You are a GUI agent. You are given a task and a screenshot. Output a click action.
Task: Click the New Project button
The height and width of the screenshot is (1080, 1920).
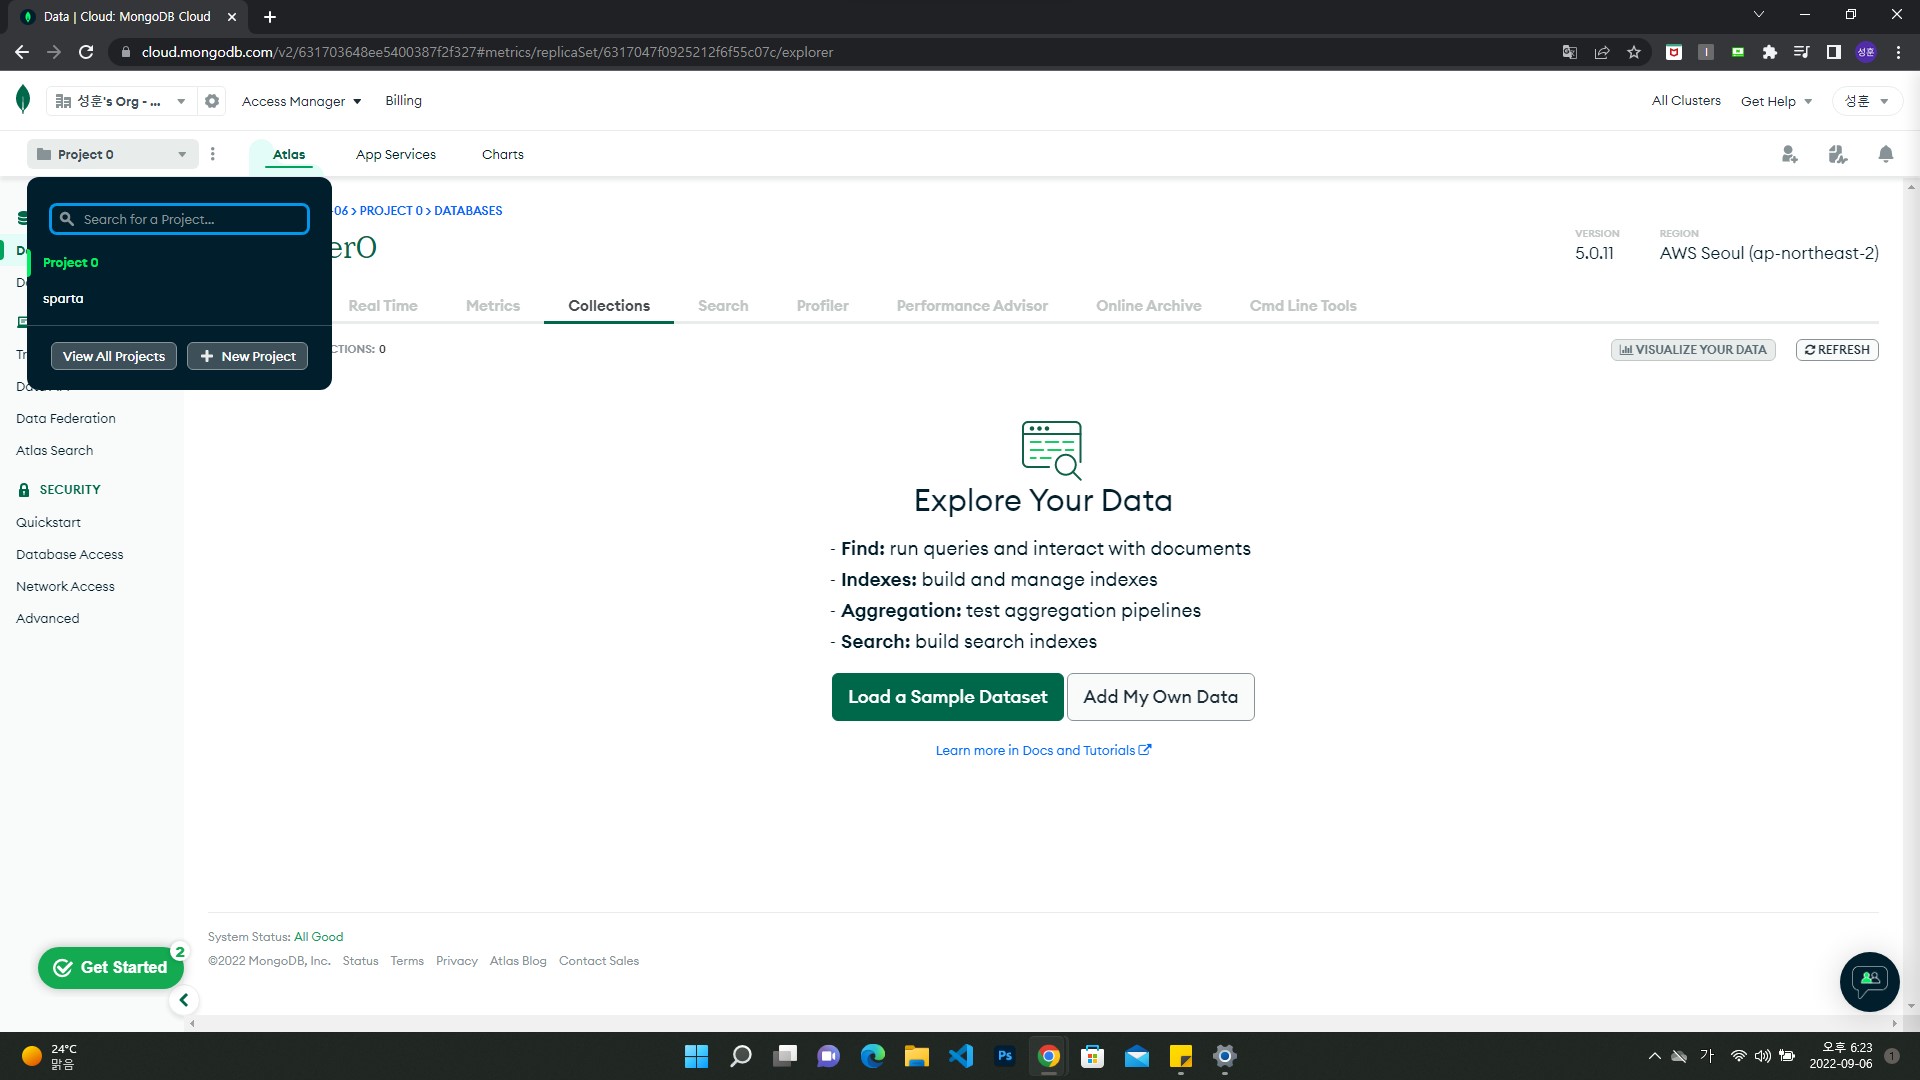(x=247, y=356)
